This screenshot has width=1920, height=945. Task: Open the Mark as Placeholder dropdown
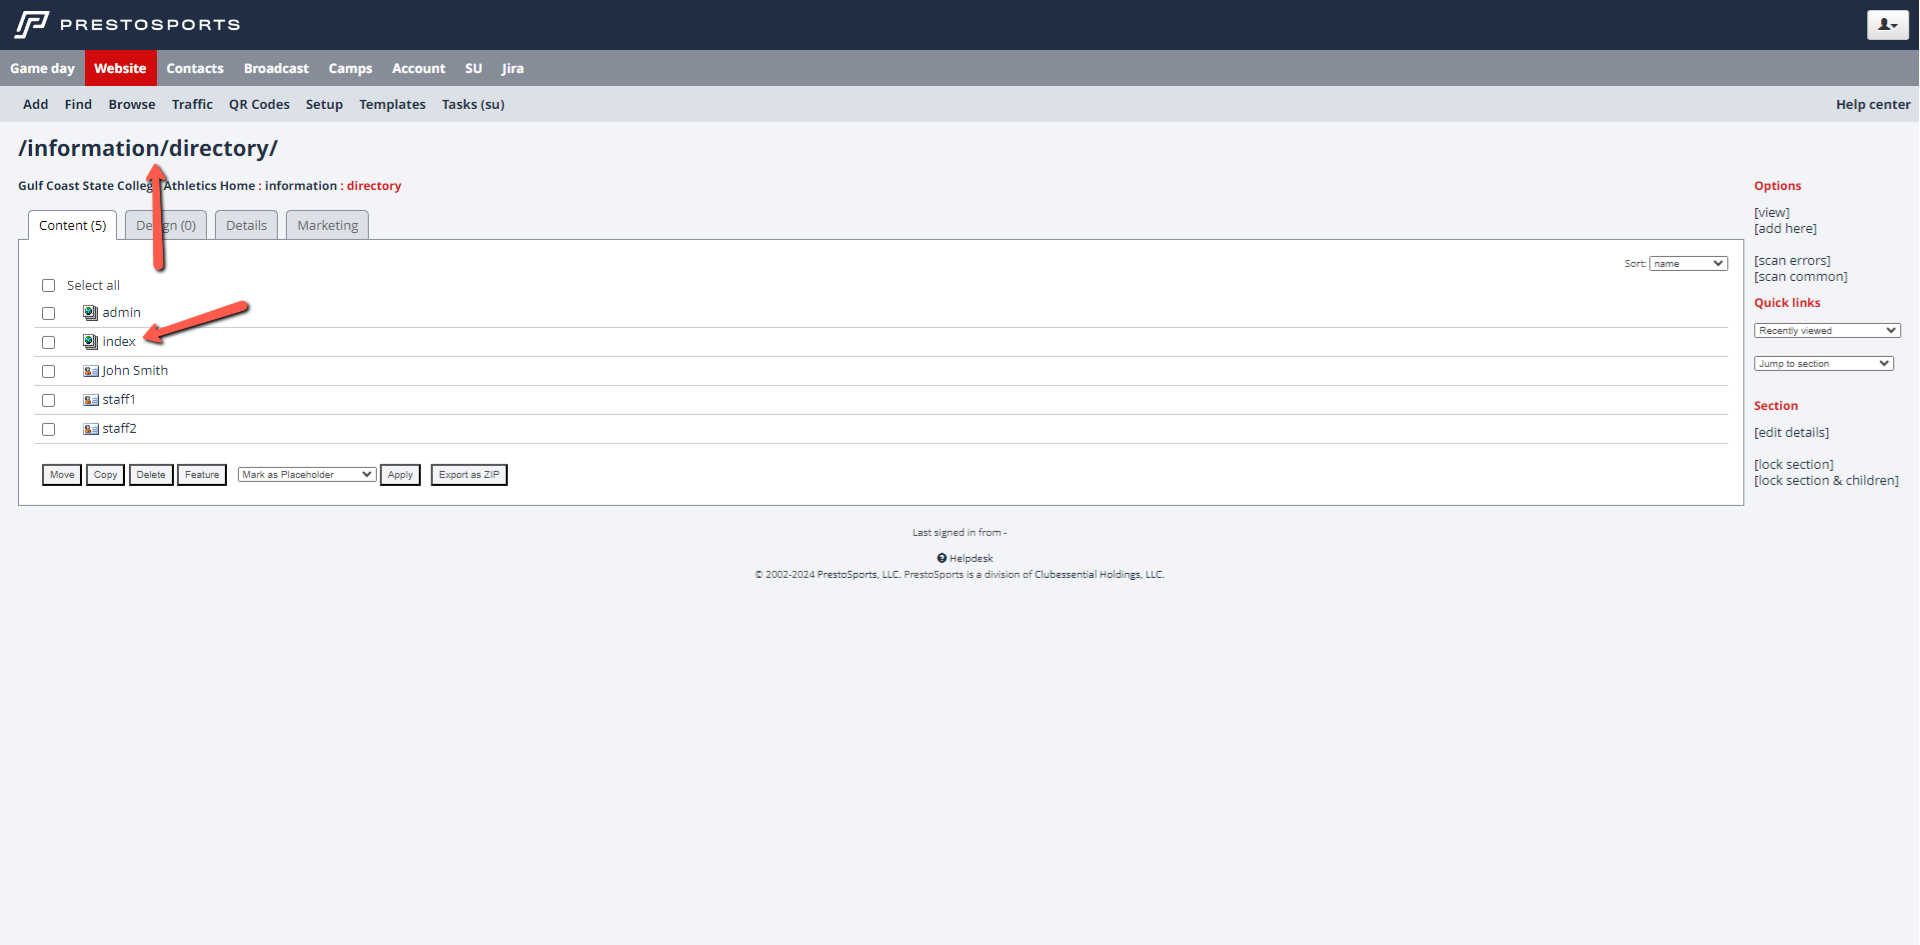coord(307,475)
